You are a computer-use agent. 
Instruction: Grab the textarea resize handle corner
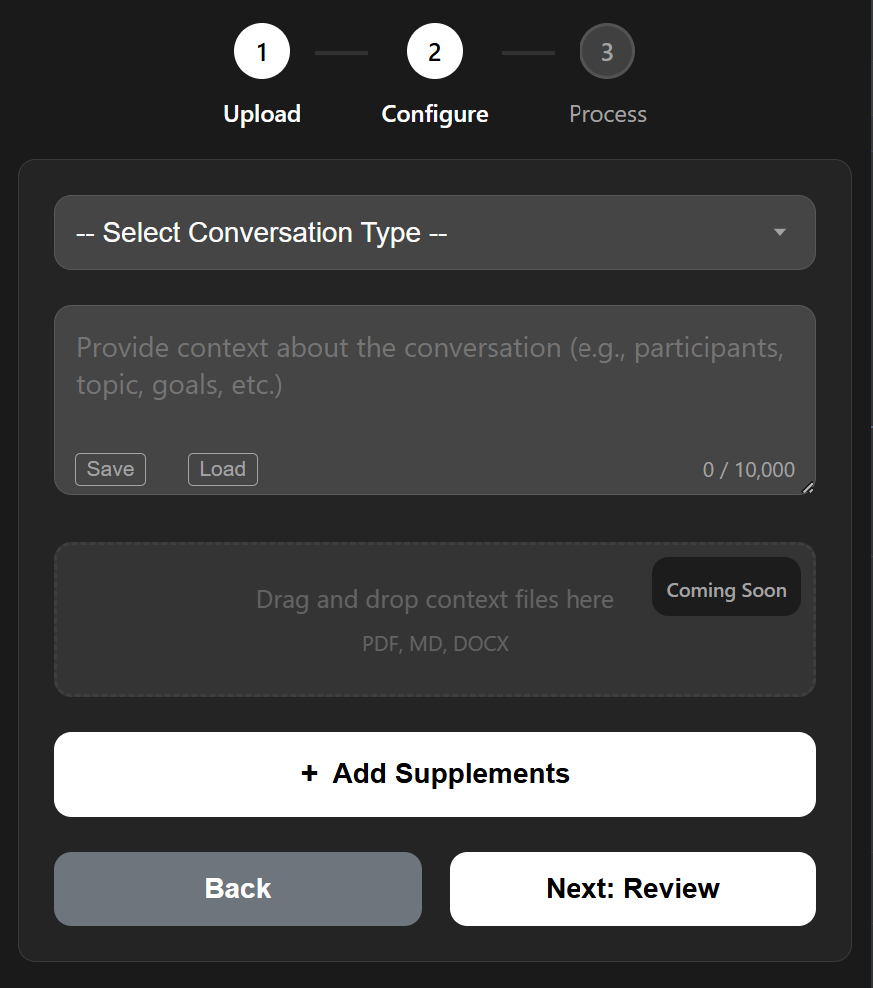[x=808, y=488]
